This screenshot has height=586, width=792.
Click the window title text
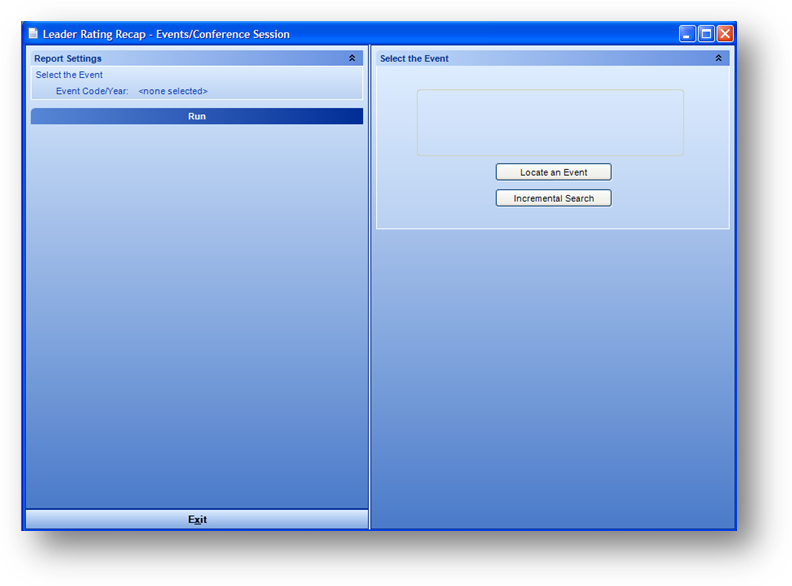tap(166, 34)
